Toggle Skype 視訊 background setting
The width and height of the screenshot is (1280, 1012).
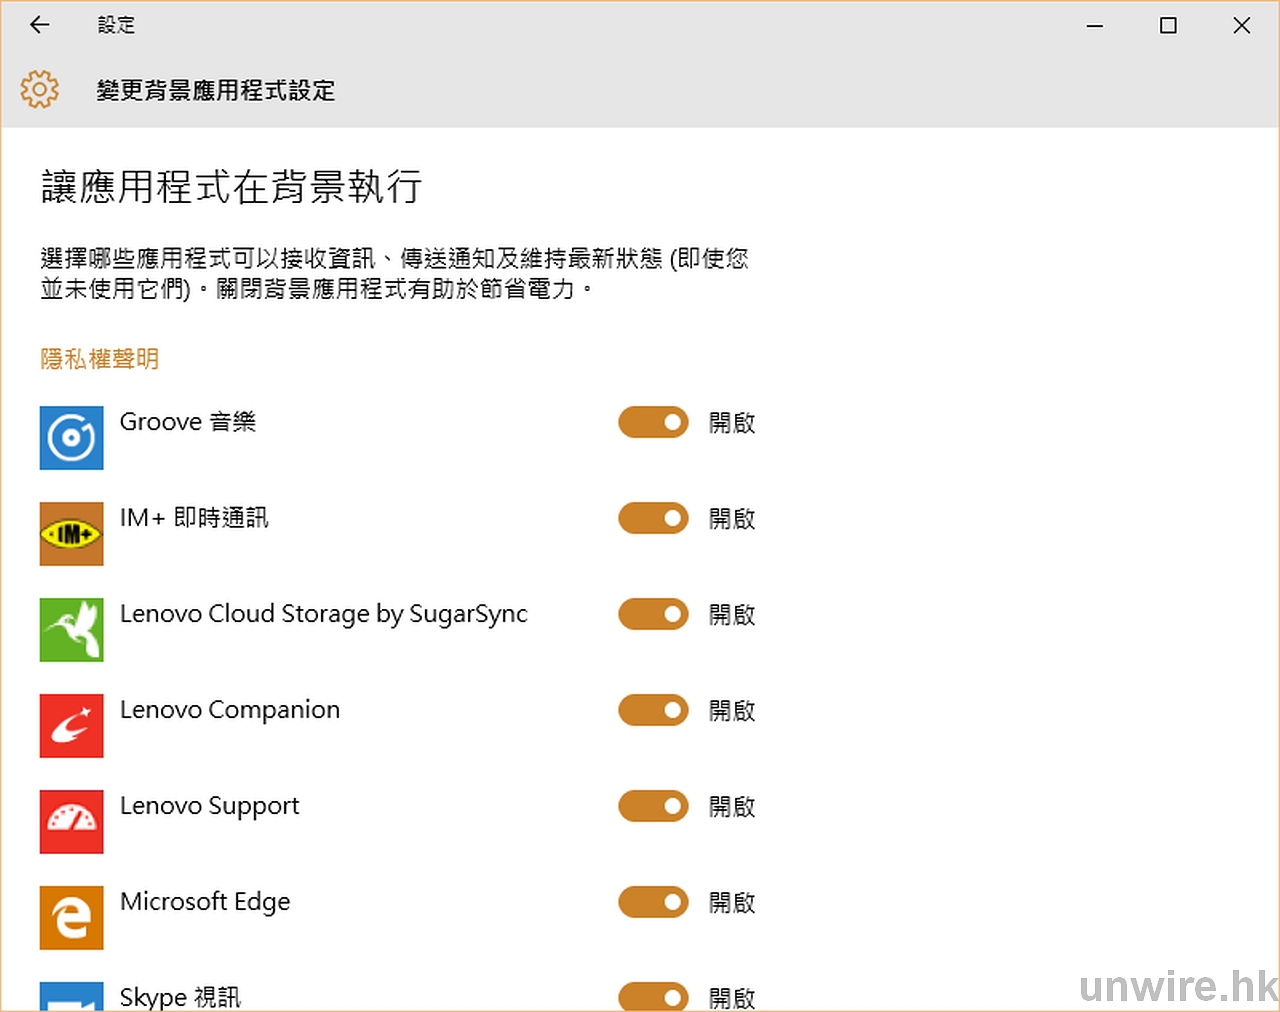(x=653, y=997)
